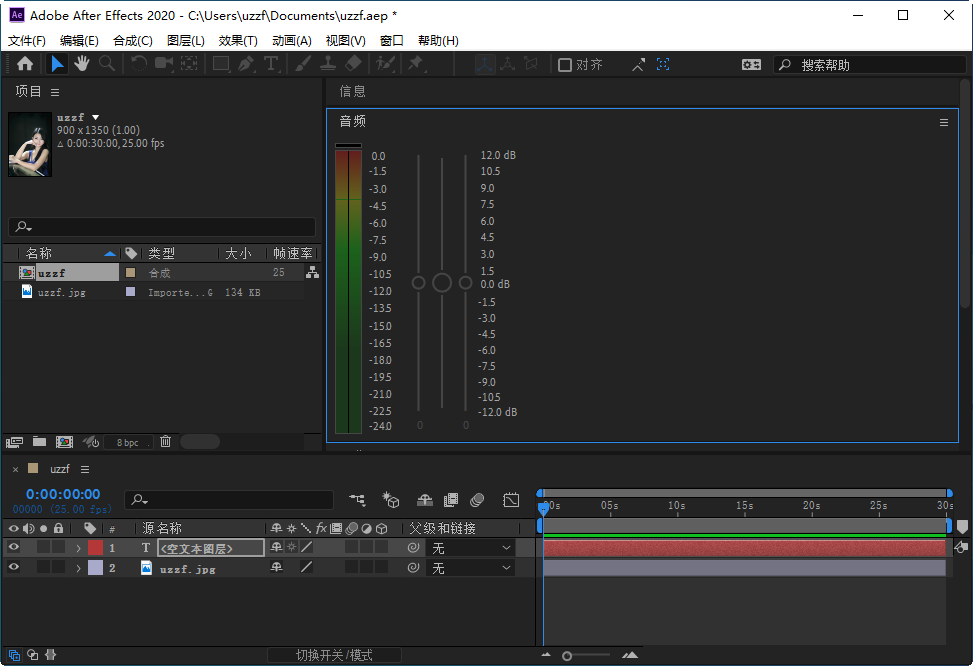This screenshot has width=973, height=666.
Task: Twirl open properties of the uzzf.jpg layer
Action: click(x=78, y=567)
